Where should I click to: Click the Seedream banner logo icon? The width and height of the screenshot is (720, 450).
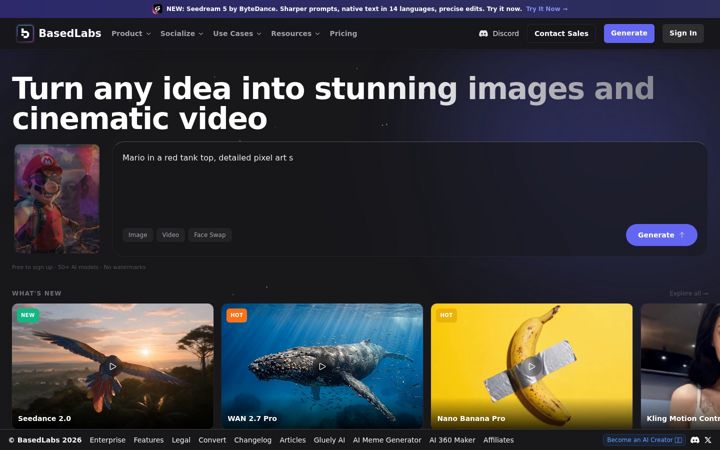tap(157, 9)
